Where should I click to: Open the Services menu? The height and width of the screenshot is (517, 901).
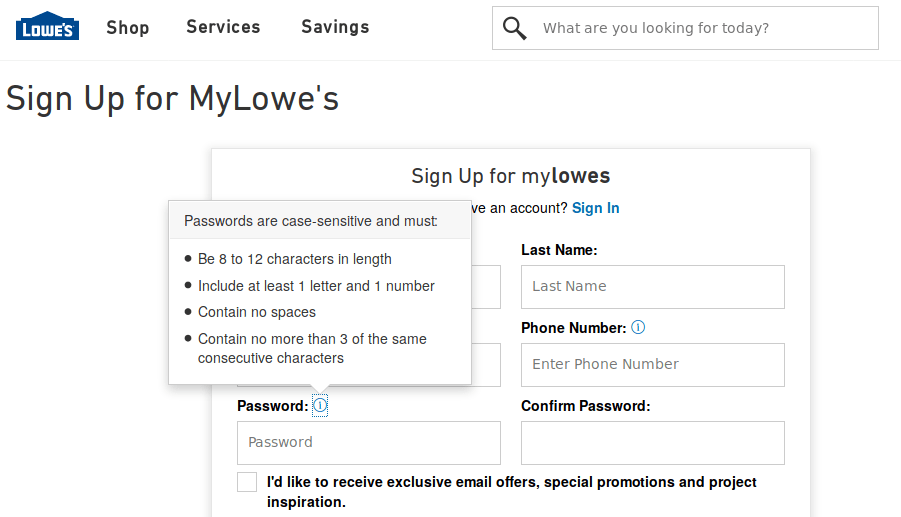(223, 27)
